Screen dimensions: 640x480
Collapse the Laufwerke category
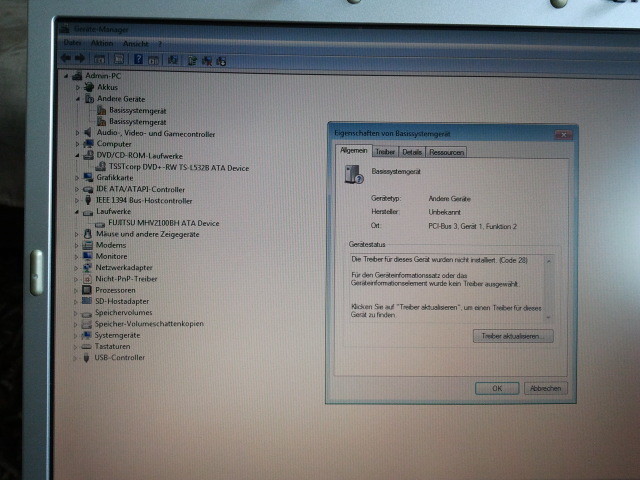click(x=77, y=212)
